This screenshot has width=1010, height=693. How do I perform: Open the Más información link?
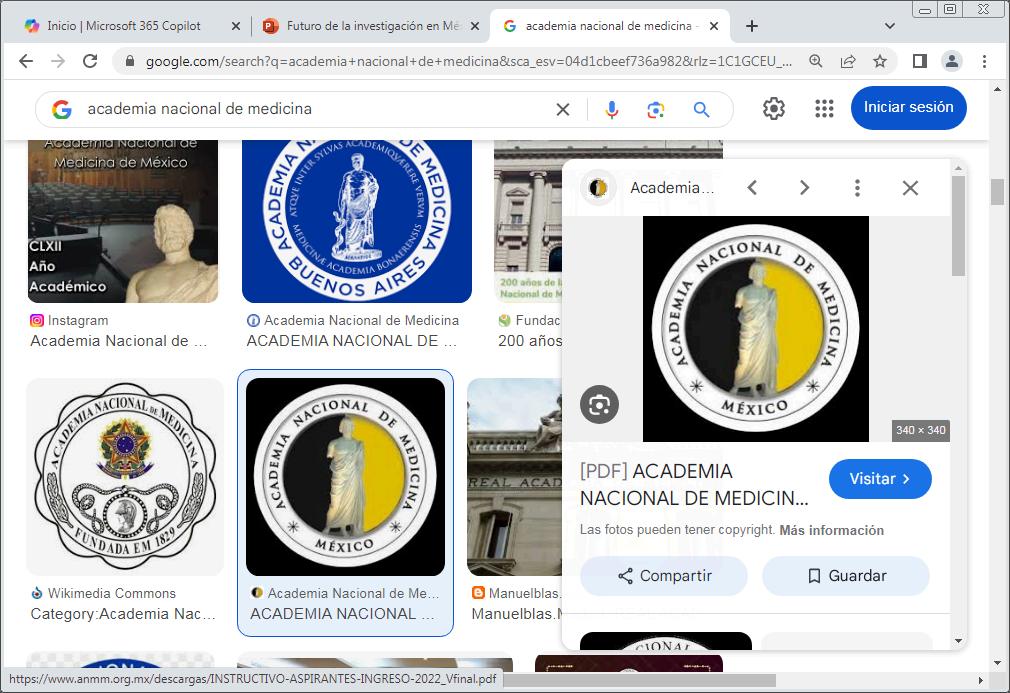point(832,530)
